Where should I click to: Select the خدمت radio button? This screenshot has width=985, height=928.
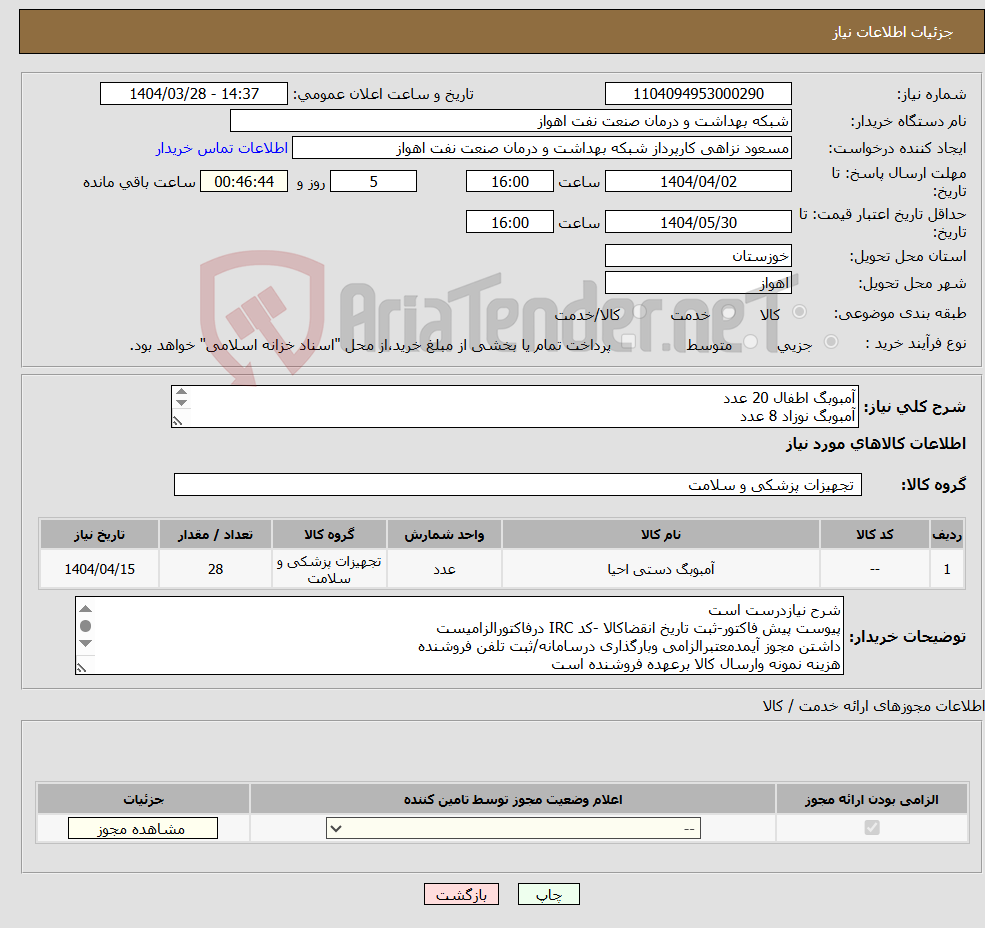click(729, 312)
